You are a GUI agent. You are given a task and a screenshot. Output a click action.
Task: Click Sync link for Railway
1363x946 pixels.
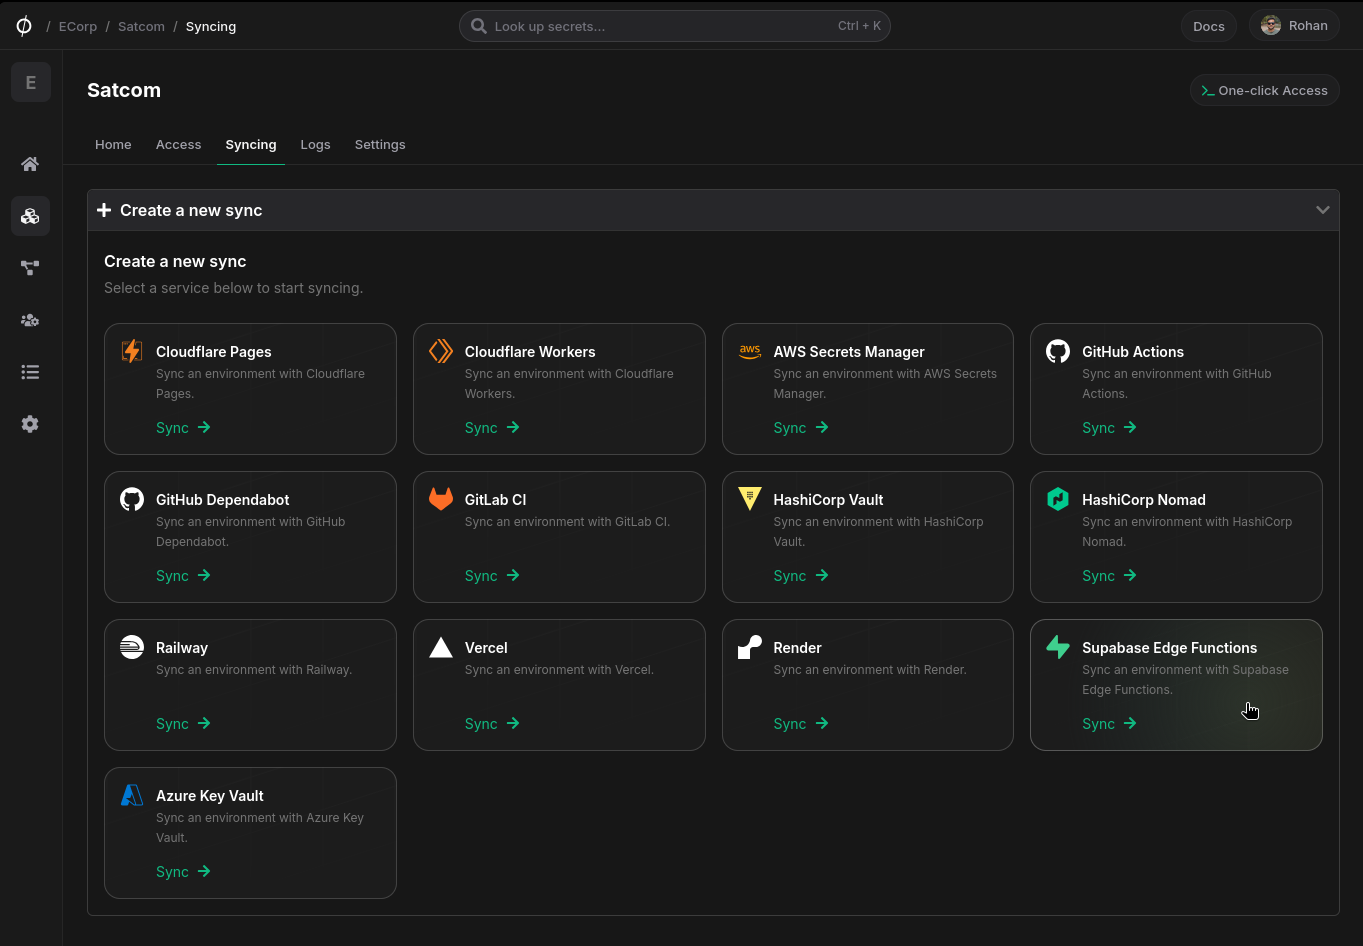coord(183,724)
